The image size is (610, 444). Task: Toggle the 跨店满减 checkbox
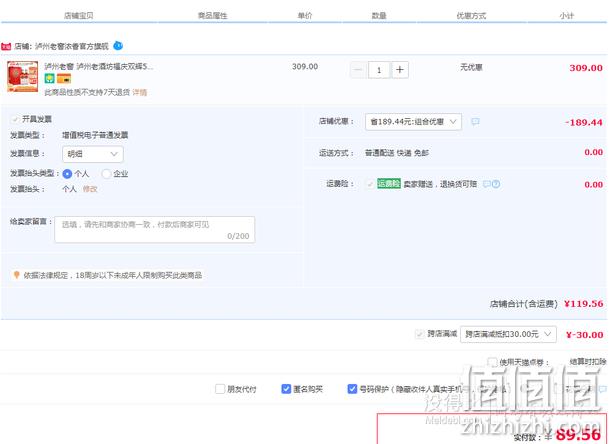pos(419,334)
